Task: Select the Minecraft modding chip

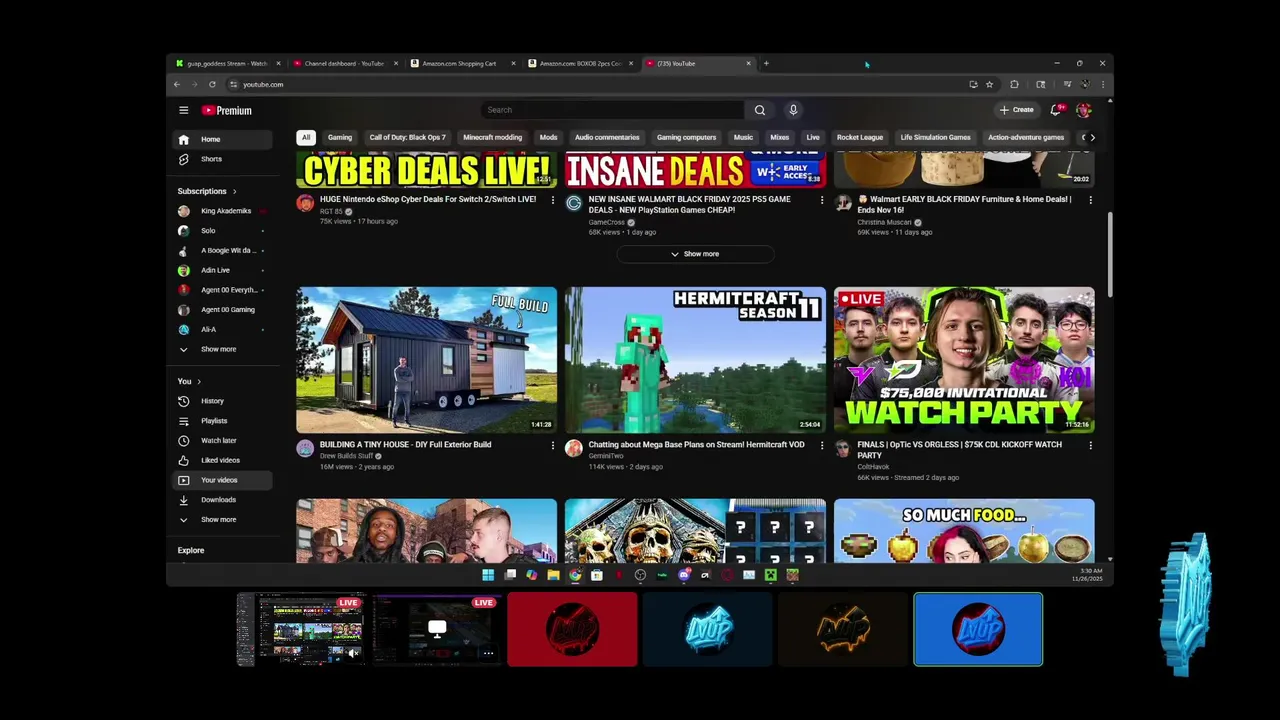Action: point(492,137)
